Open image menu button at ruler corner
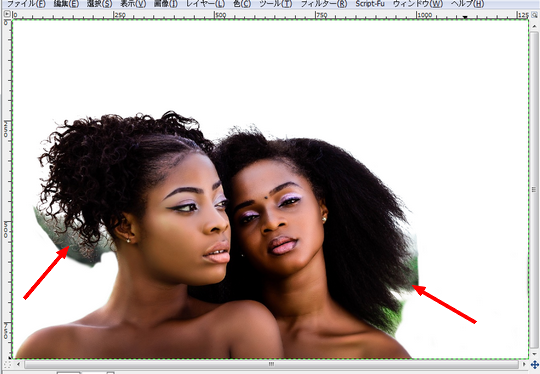Image resolution: width=540 pixels, height=374 pixels. (7, 14)
